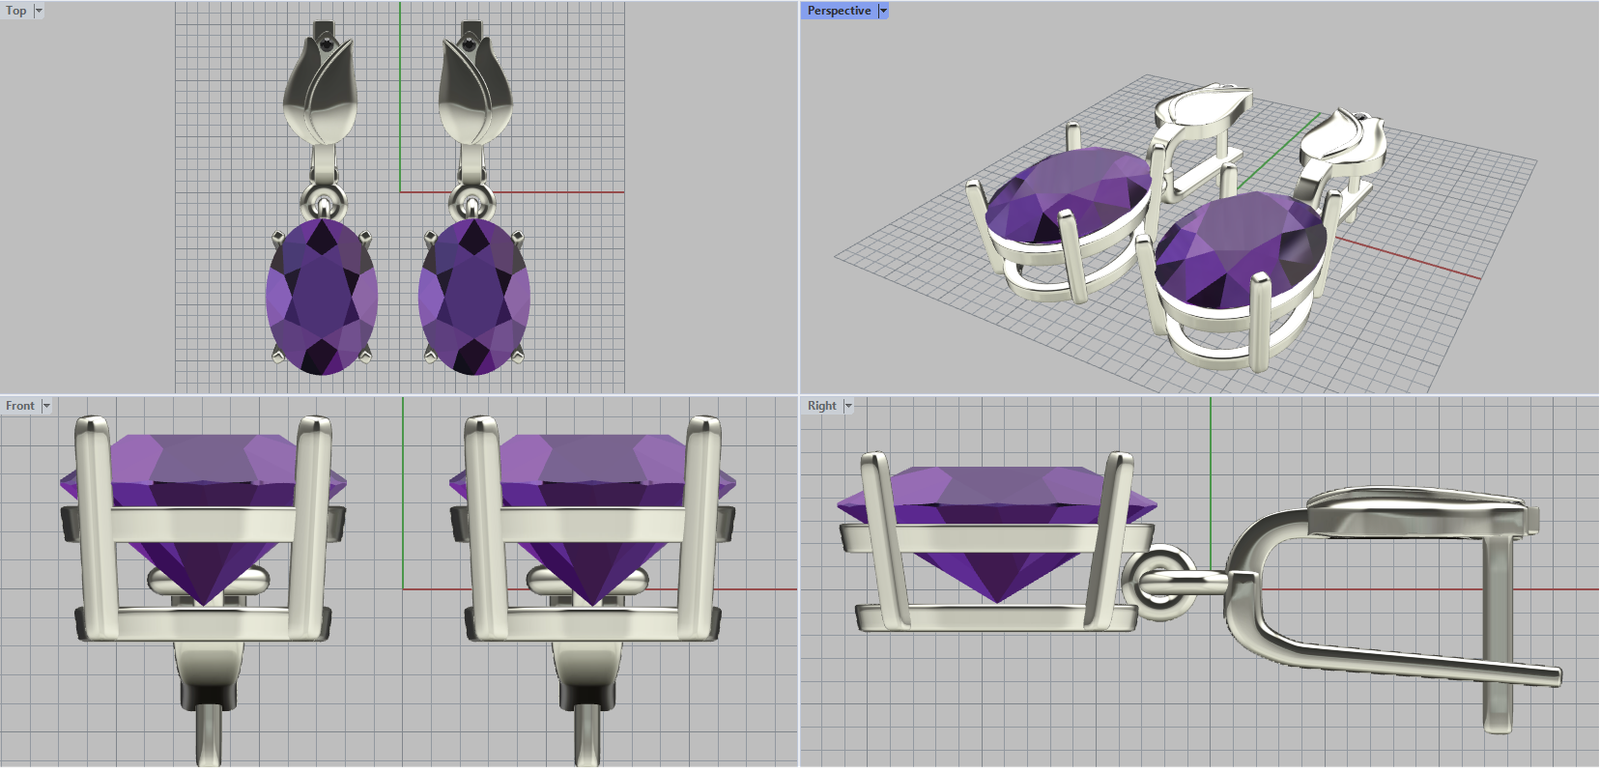Activate the Top viewport title label
The image size is (1600, 772).
[16, 11]
